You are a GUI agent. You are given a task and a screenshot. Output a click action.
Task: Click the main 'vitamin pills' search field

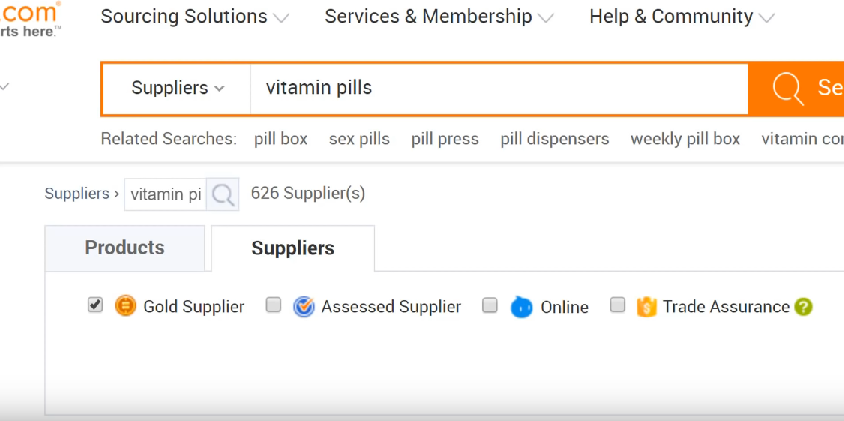[x=495, y=88]
